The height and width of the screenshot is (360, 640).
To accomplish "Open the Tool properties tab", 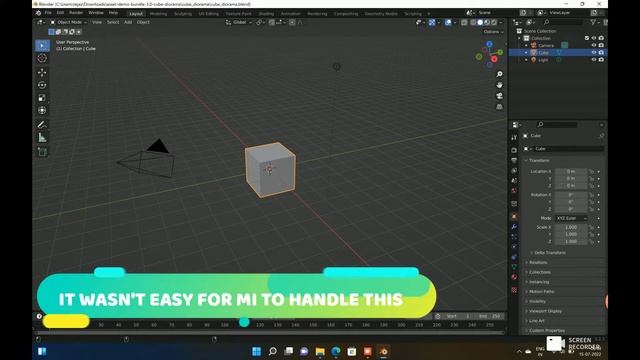I will [x=514, y=138].
